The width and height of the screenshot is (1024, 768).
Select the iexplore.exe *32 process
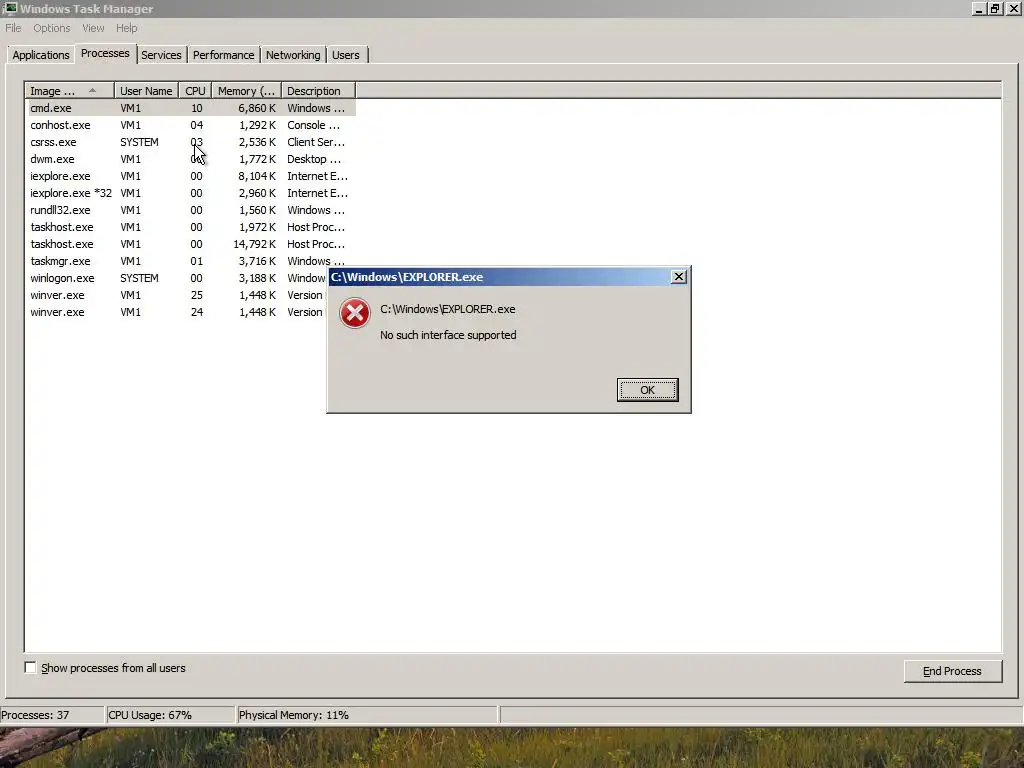pyautogui.click(x=191, y=193)
